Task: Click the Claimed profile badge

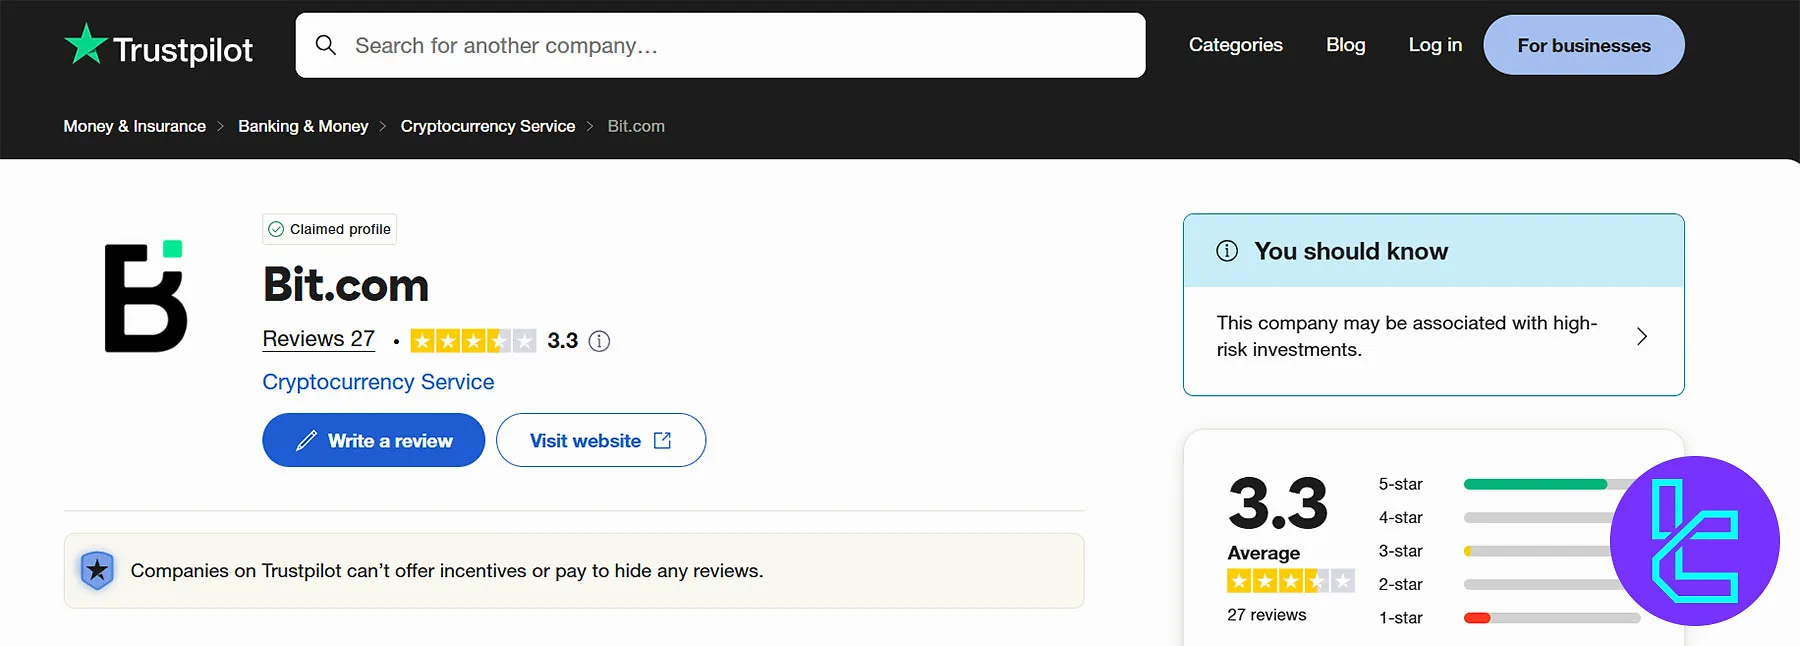Action: tap(329, 229)
